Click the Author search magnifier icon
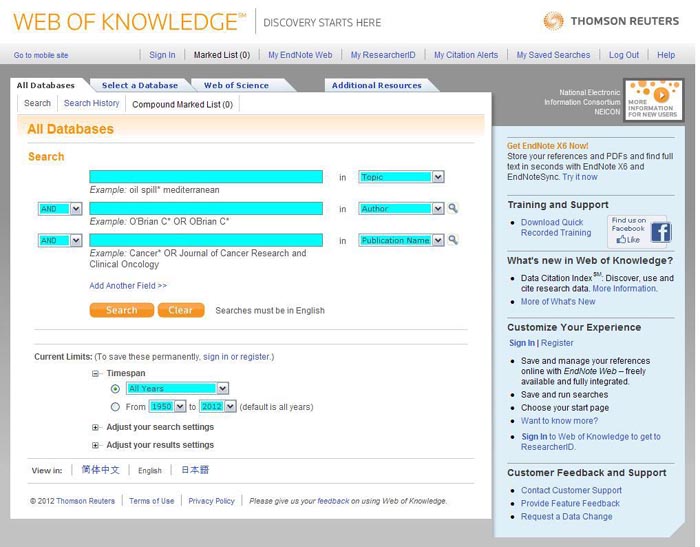The width and height of the screenshot is (700, 547). [453, 209]
